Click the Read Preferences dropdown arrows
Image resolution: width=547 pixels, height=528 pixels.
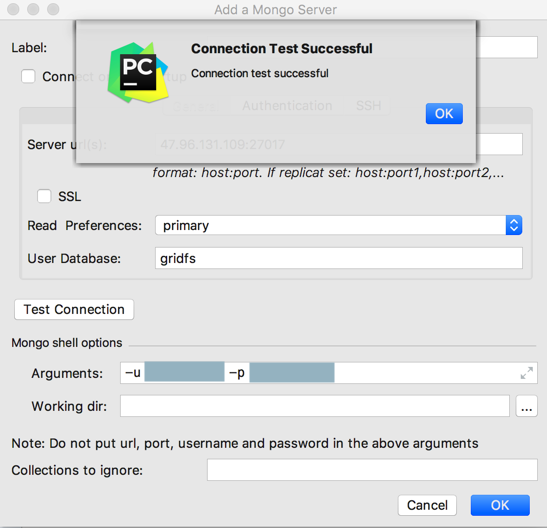point(514,225)
